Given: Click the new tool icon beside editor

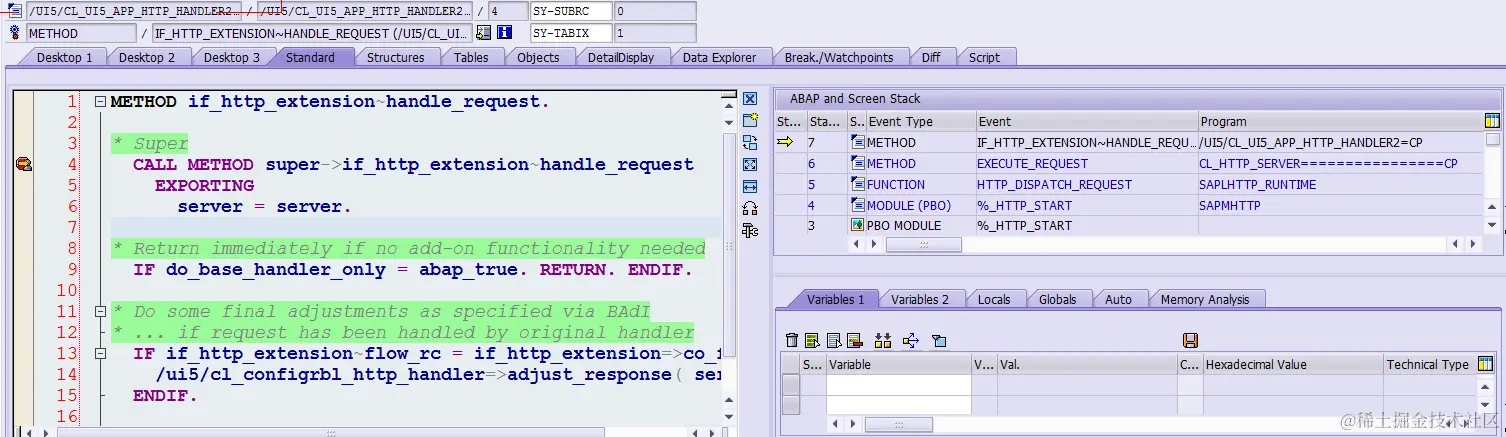Looking at the screenshot, I should pyautogui.click(x=750, y=121).
